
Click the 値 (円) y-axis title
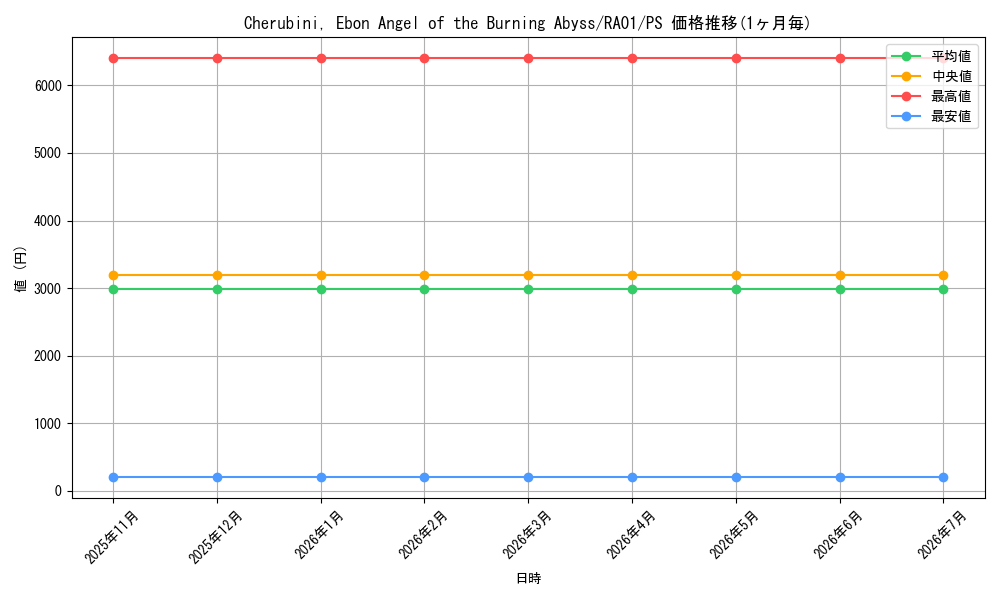20,268
